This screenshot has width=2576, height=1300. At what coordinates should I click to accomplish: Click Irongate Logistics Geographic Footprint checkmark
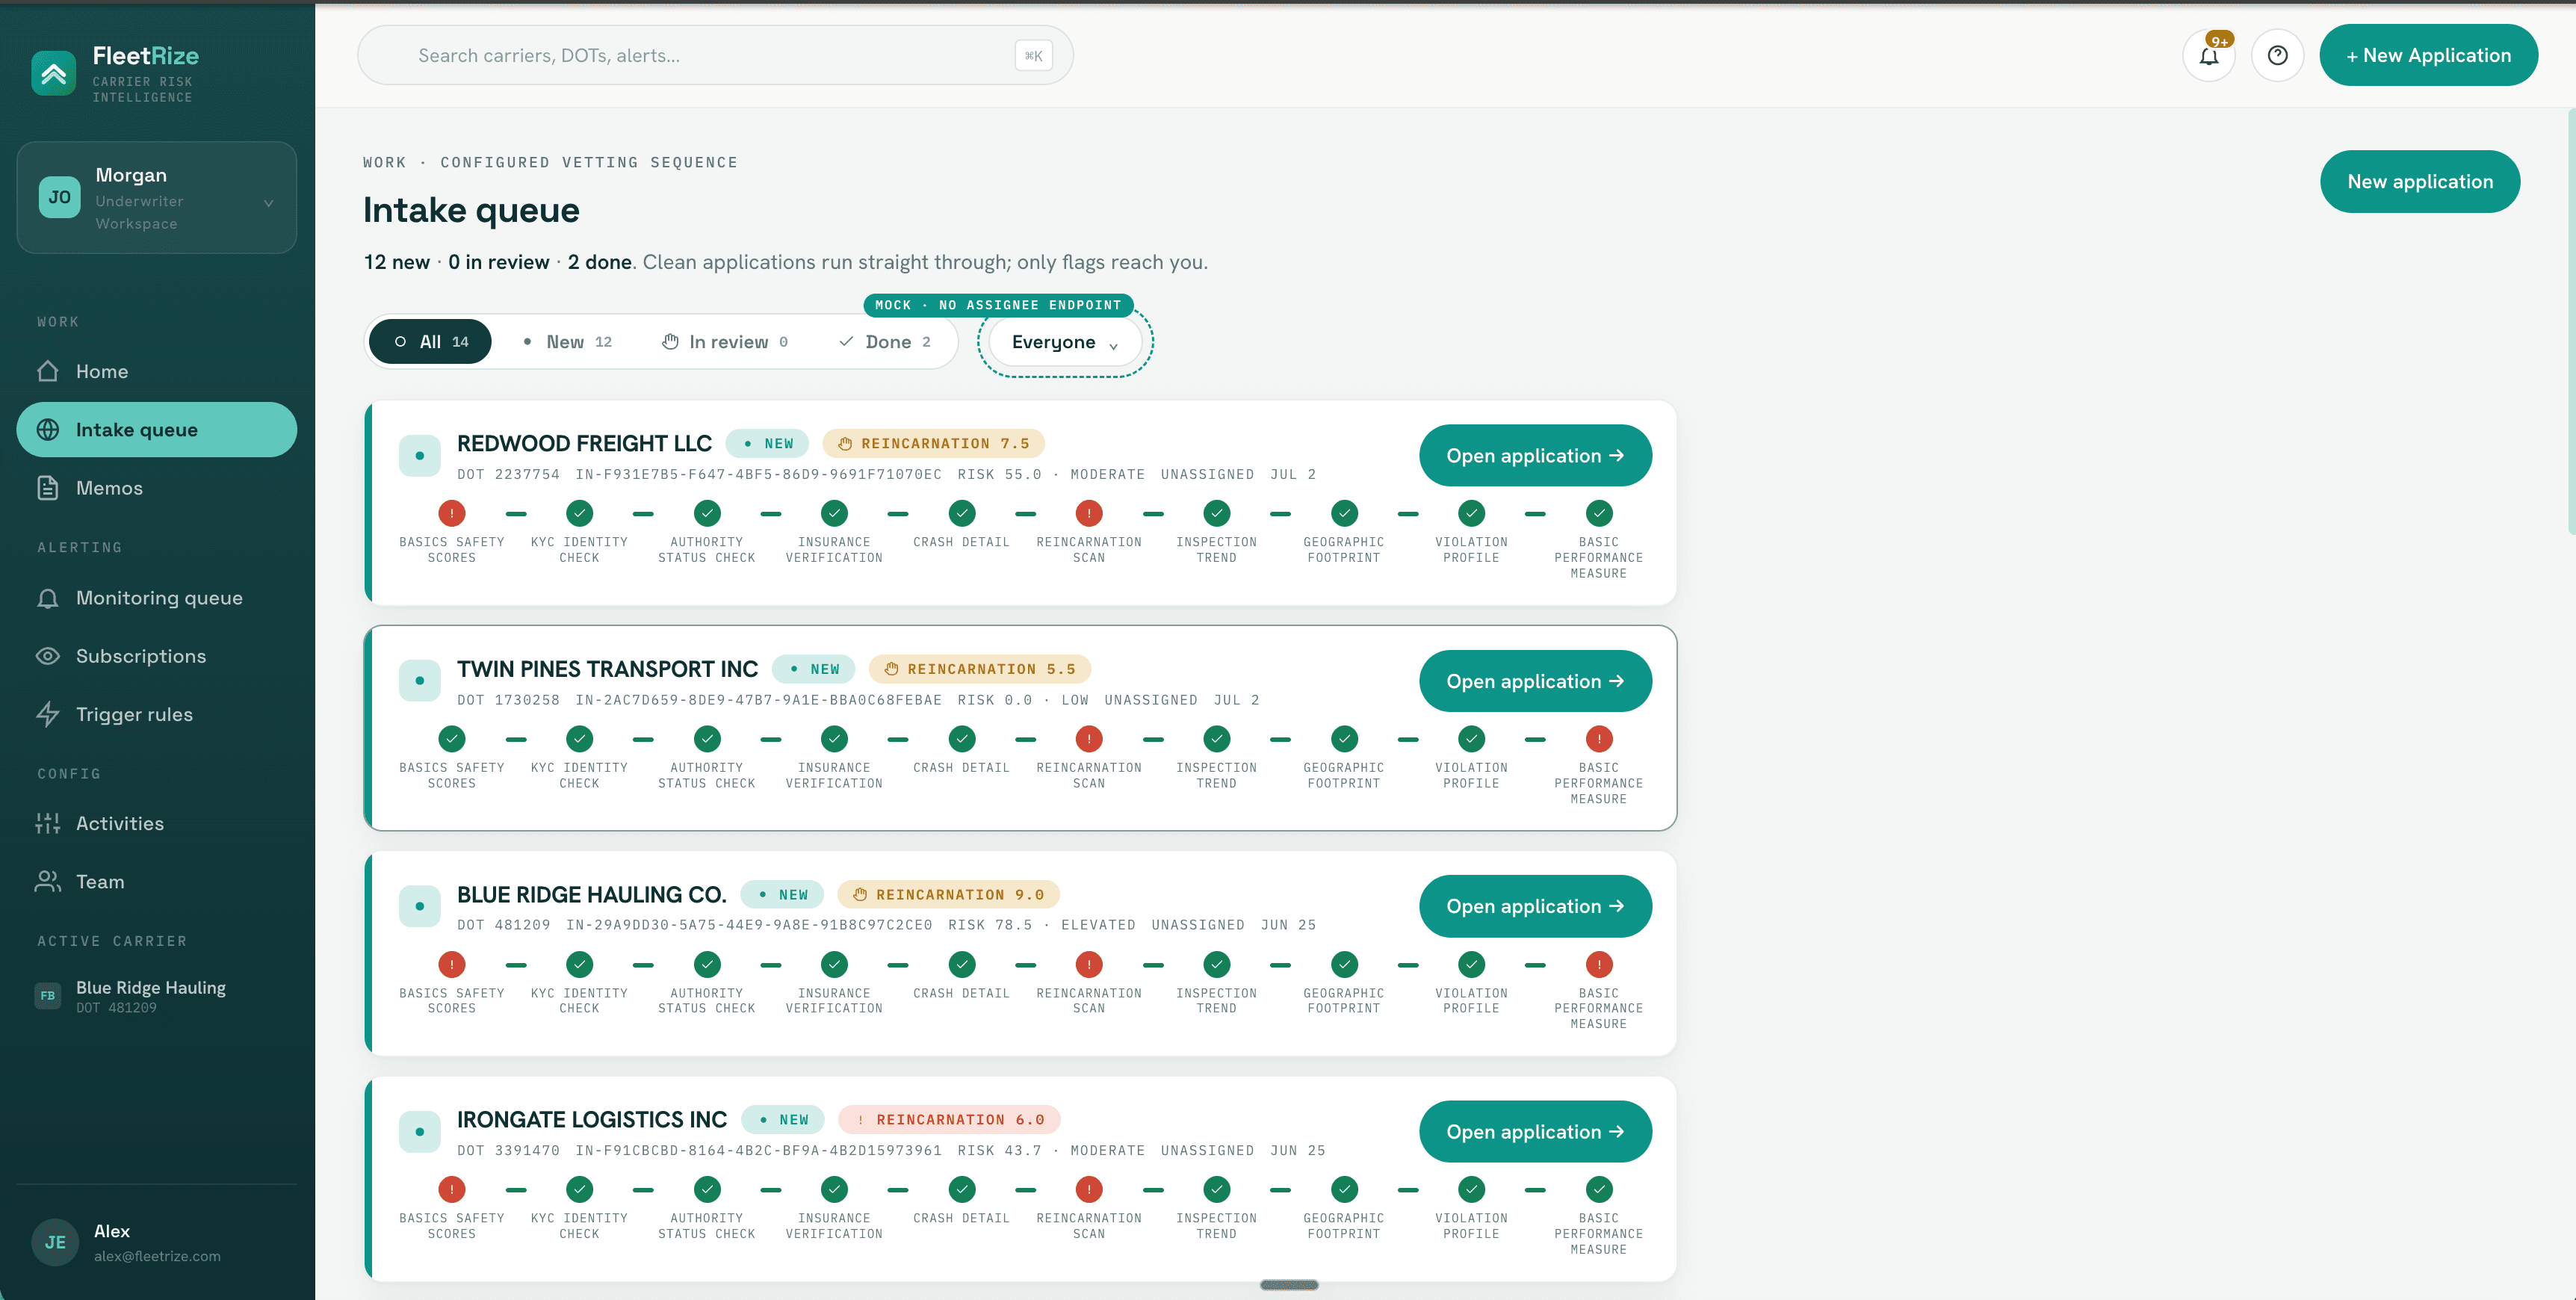pyautogui.click(x=1344, y=1189)
